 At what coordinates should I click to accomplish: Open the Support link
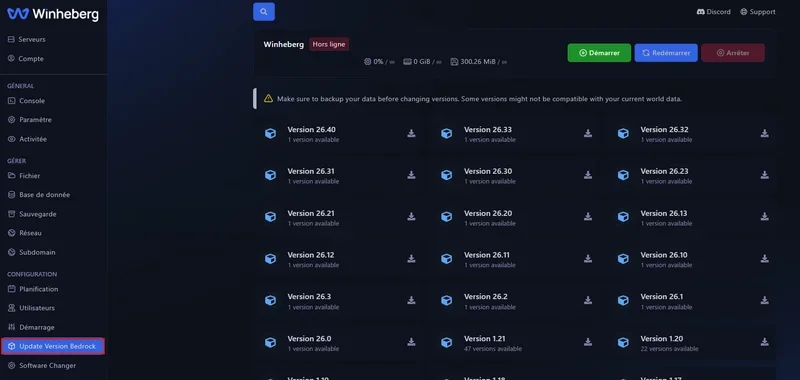point(758,12)
